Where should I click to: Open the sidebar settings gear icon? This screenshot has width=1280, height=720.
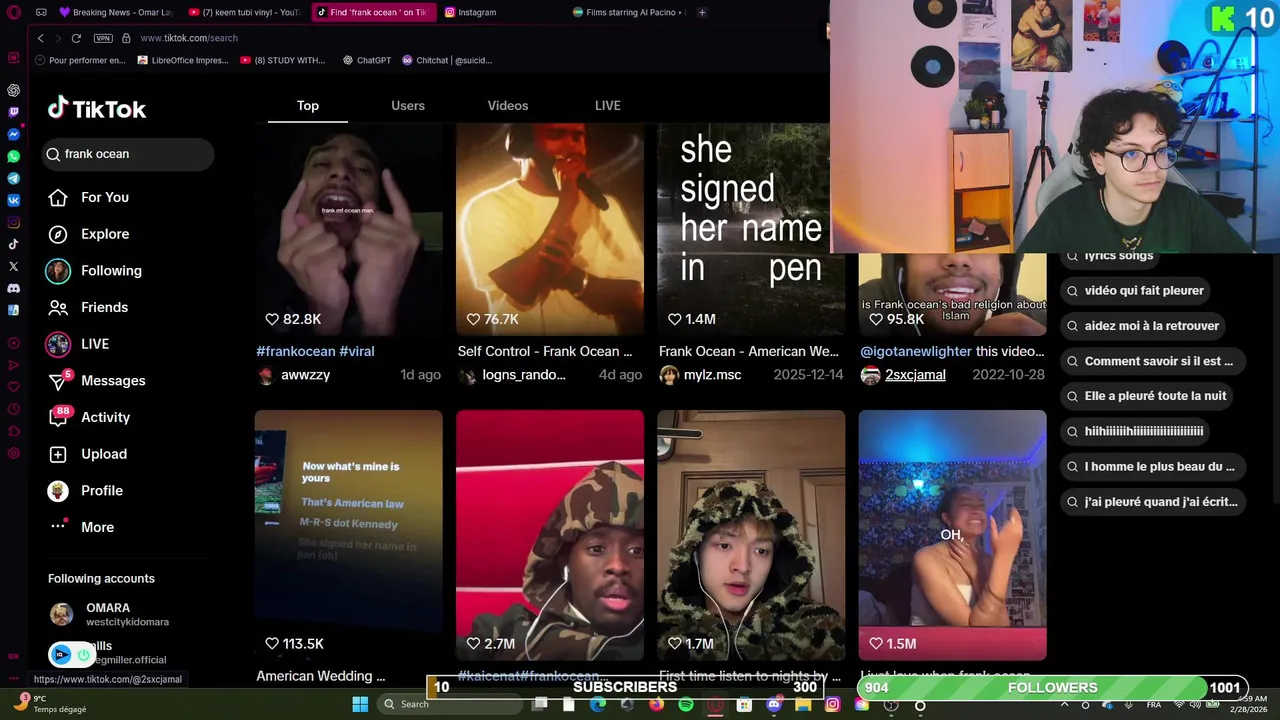click(x=13, y=453)
